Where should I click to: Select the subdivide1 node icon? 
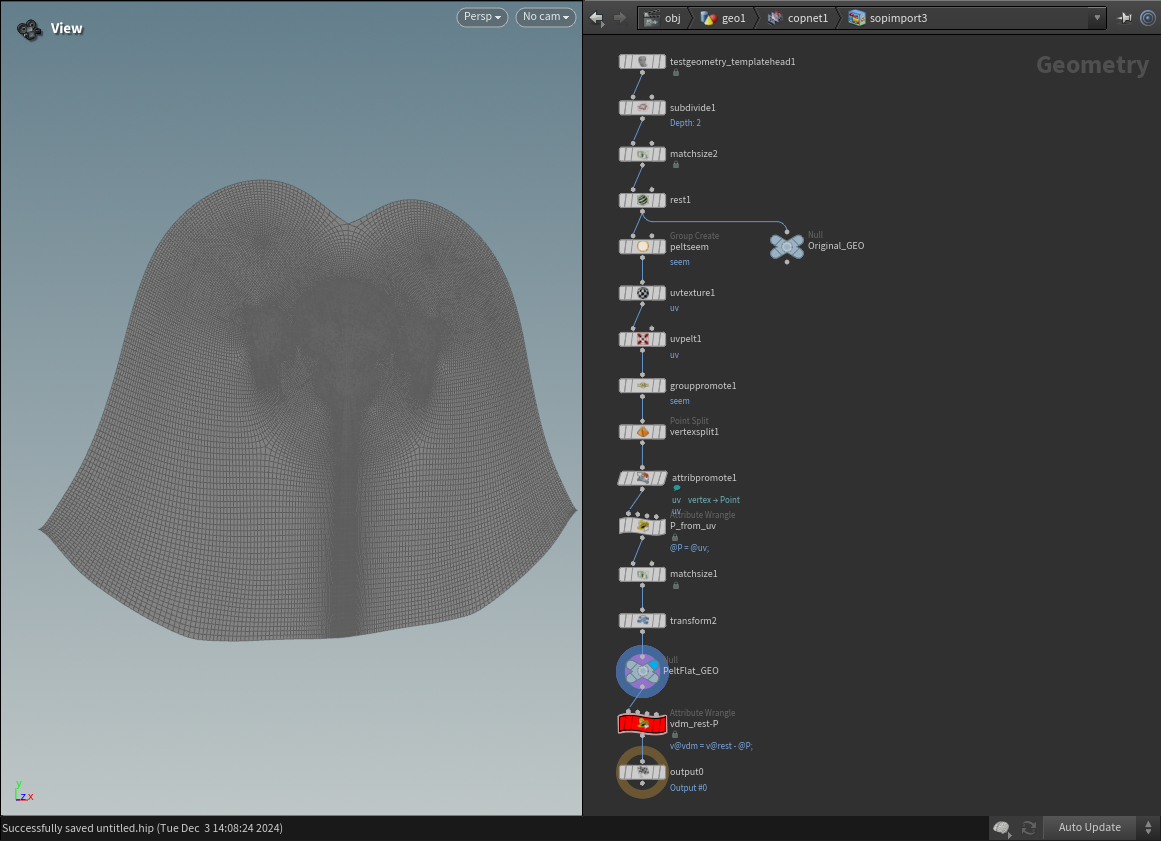pos(642,107)
